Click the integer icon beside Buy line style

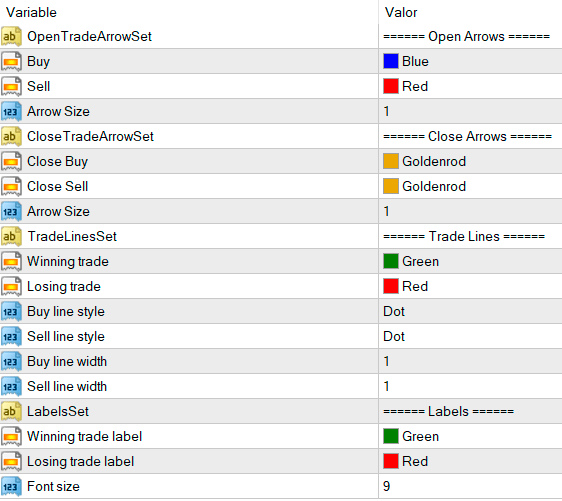[x=11, y=311]
